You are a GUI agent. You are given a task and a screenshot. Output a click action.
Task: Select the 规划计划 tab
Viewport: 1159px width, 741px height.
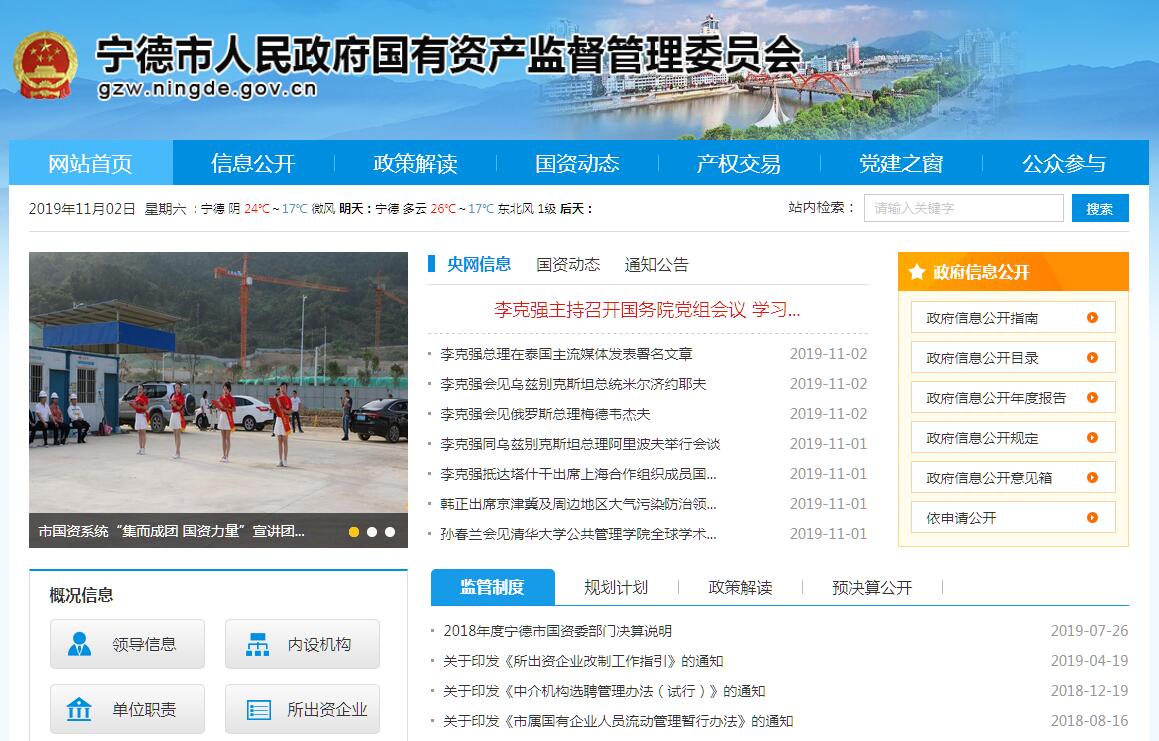tap(616, 587)
